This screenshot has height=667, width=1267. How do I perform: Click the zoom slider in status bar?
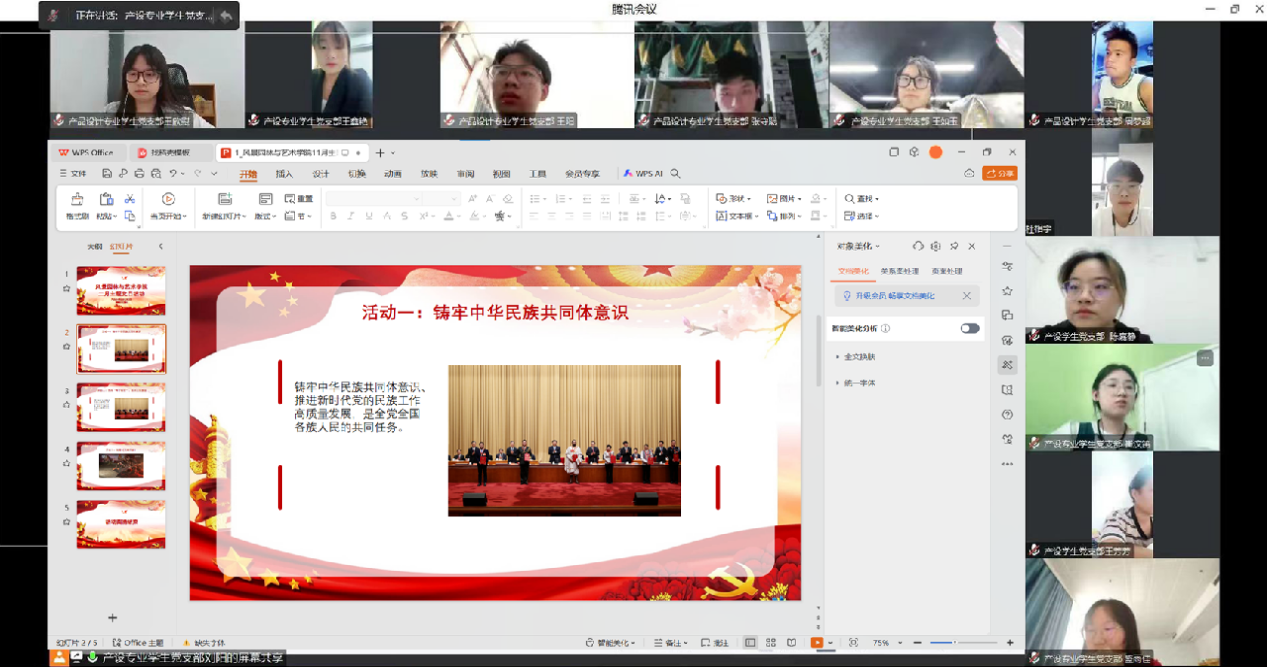(x=955, y=643)
